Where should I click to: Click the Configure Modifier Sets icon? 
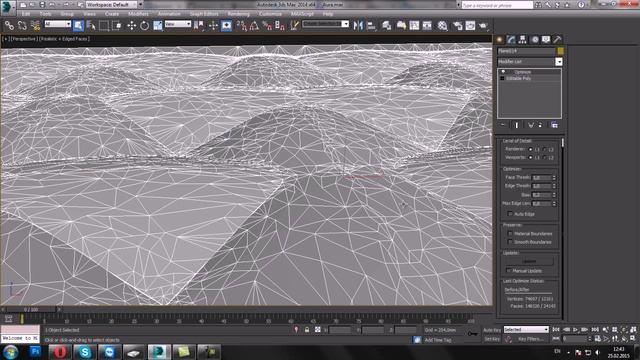coord(554,125)
